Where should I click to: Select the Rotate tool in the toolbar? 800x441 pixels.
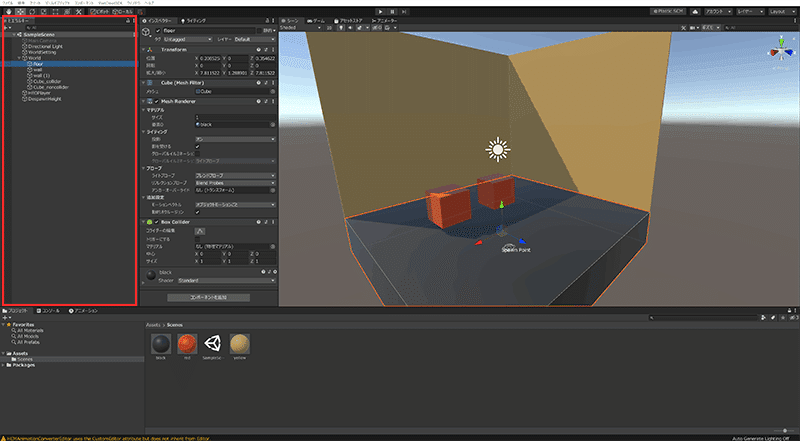tap(32, 11)
